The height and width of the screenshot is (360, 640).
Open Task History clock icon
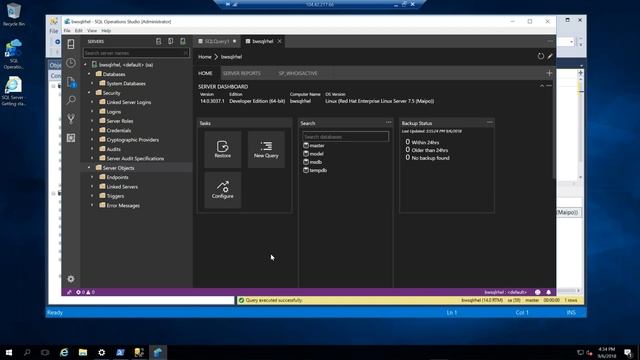[x=71, y=63]
